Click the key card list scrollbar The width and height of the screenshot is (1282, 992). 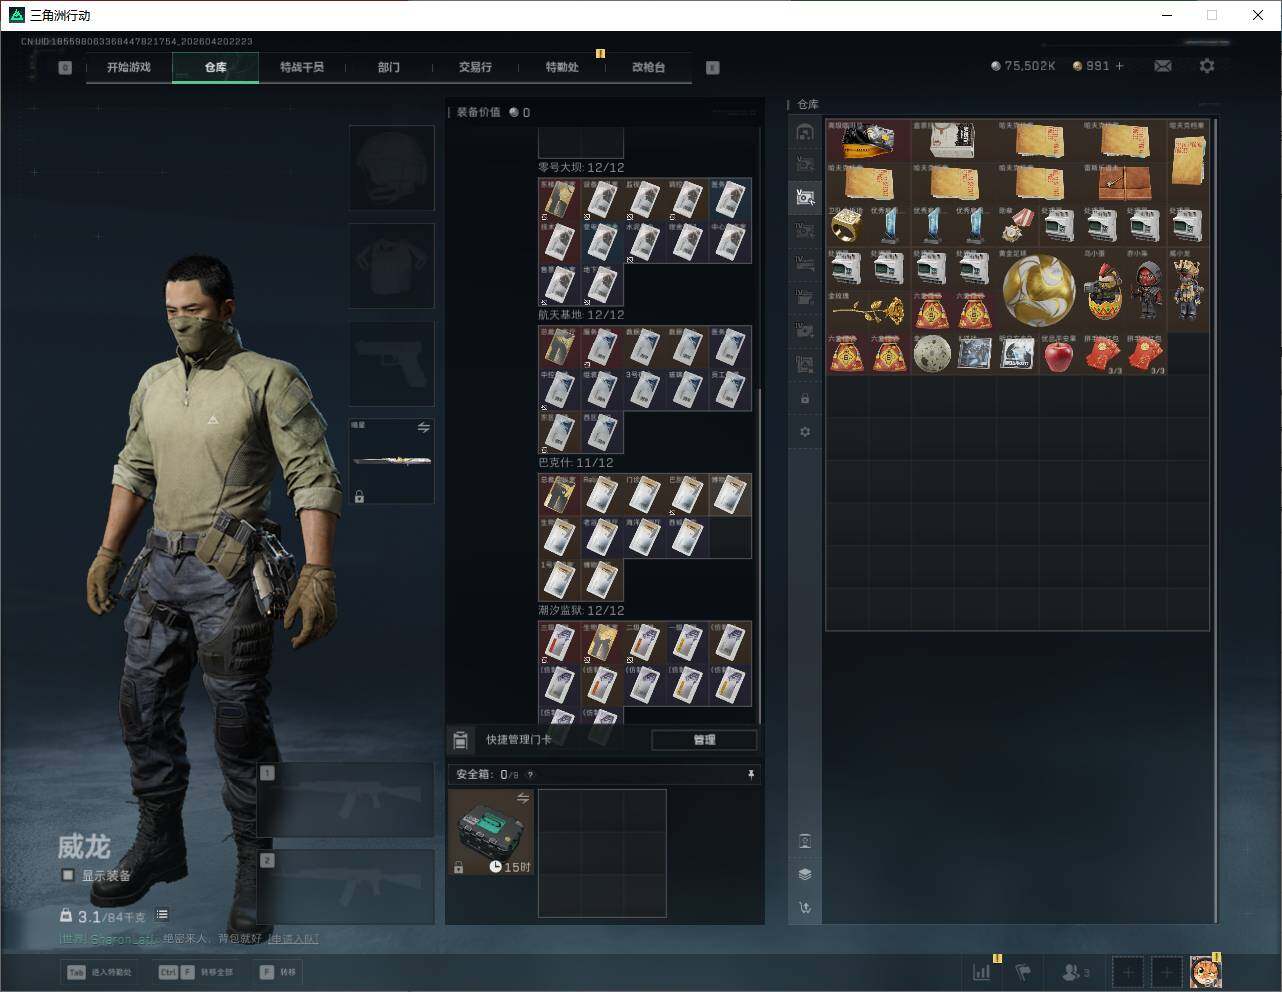760,555
